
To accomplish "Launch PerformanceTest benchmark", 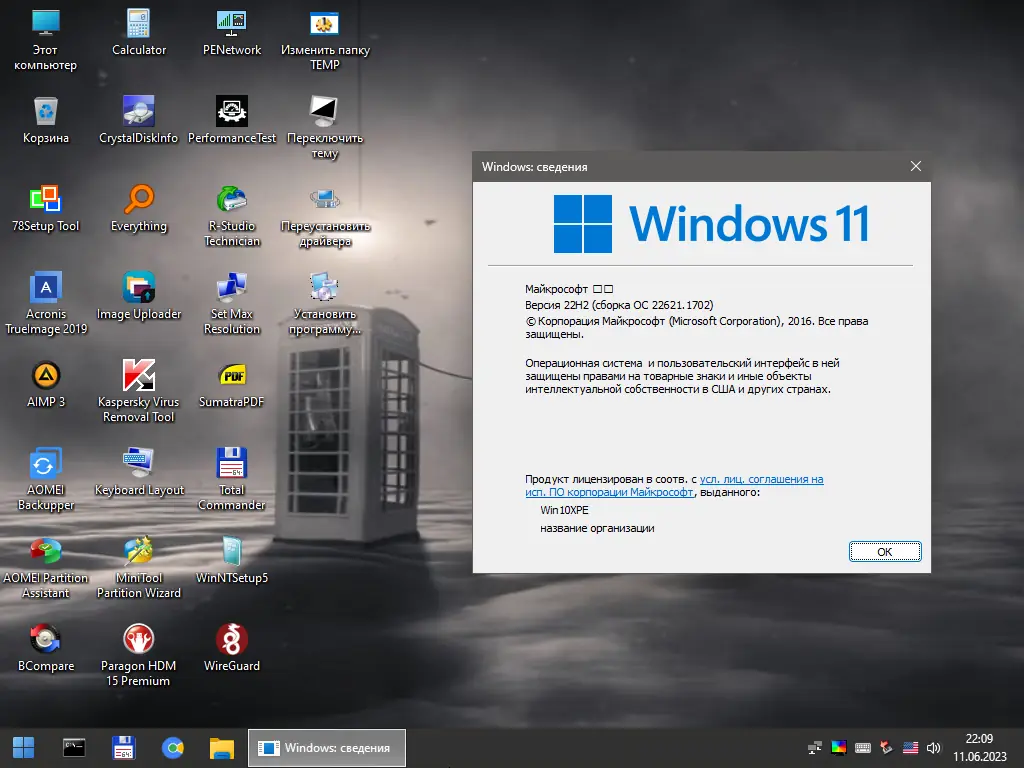I will [231, 113].
